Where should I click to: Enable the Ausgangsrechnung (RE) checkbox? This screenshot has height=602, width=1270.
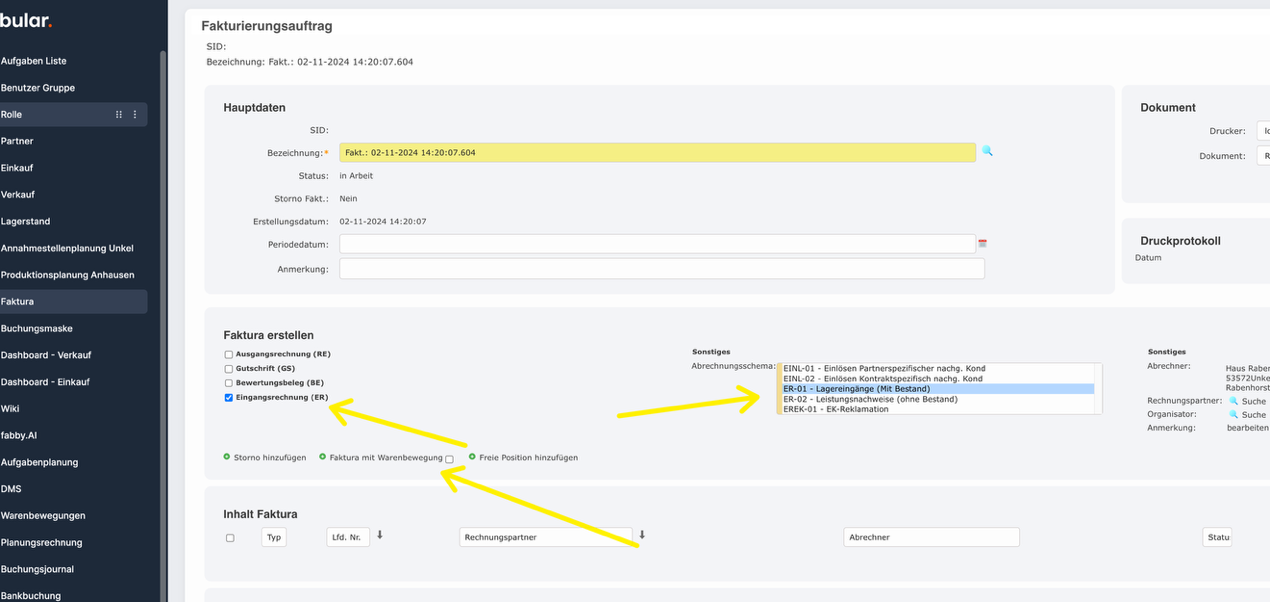tap(229, 354)
